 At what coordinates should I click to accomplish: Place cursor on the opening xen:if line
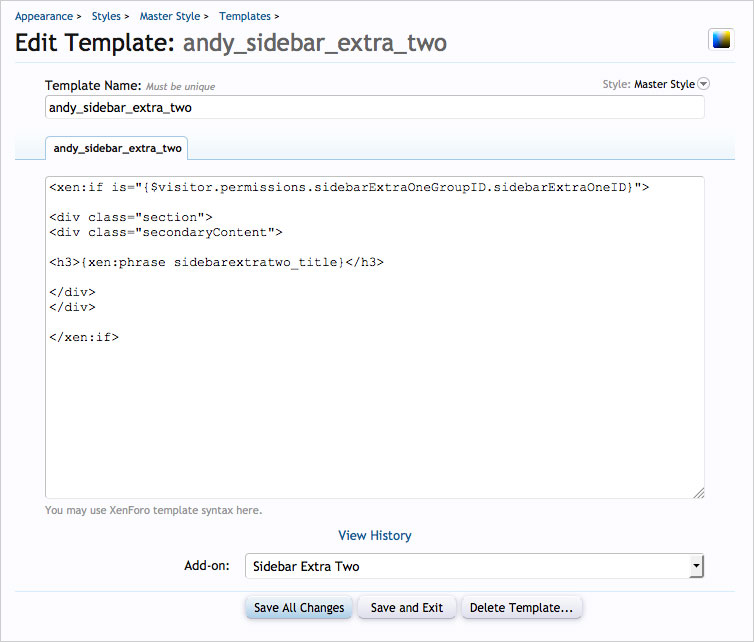pyautogui.click(x=349, y=187)
